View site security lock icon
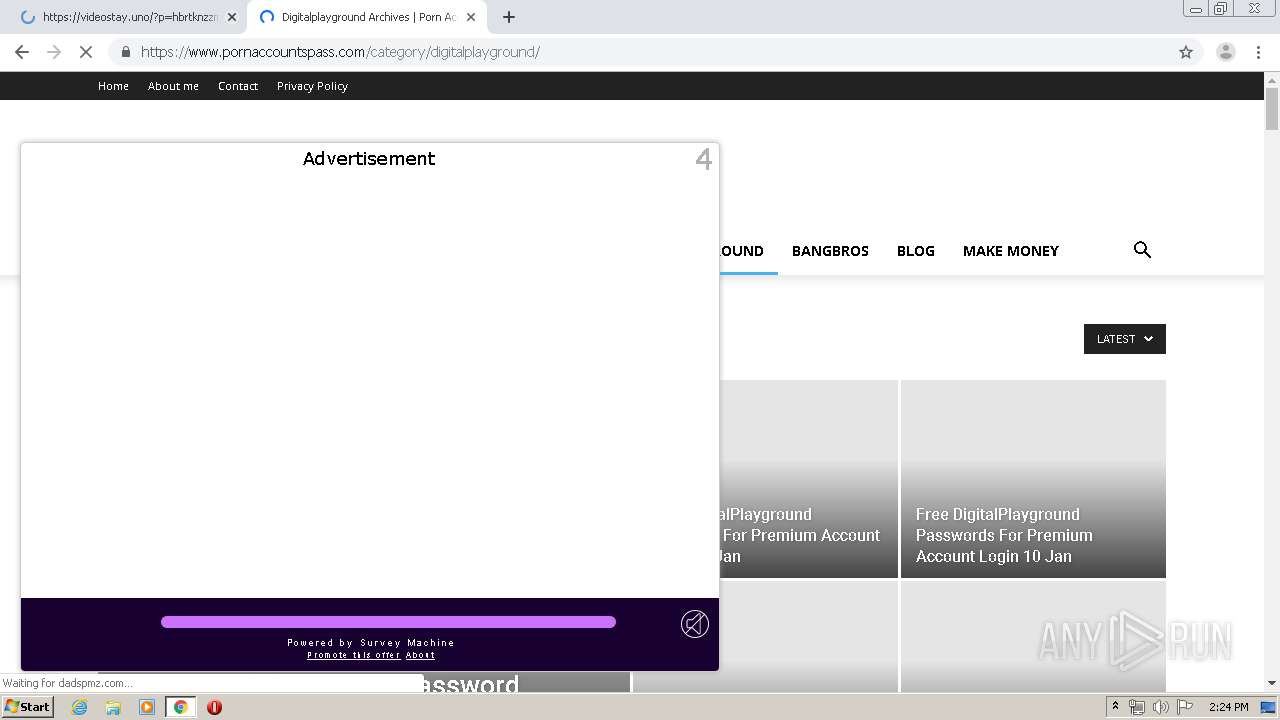Image resolution: width=1280 pixels, height=720 pixels. [126, 52]
